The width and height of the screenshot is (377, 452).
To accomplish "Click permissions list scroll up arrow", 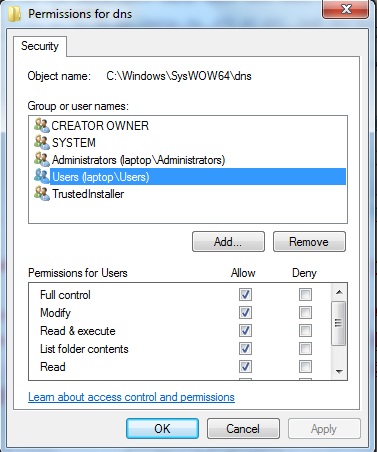I will (x=339, y=292).
